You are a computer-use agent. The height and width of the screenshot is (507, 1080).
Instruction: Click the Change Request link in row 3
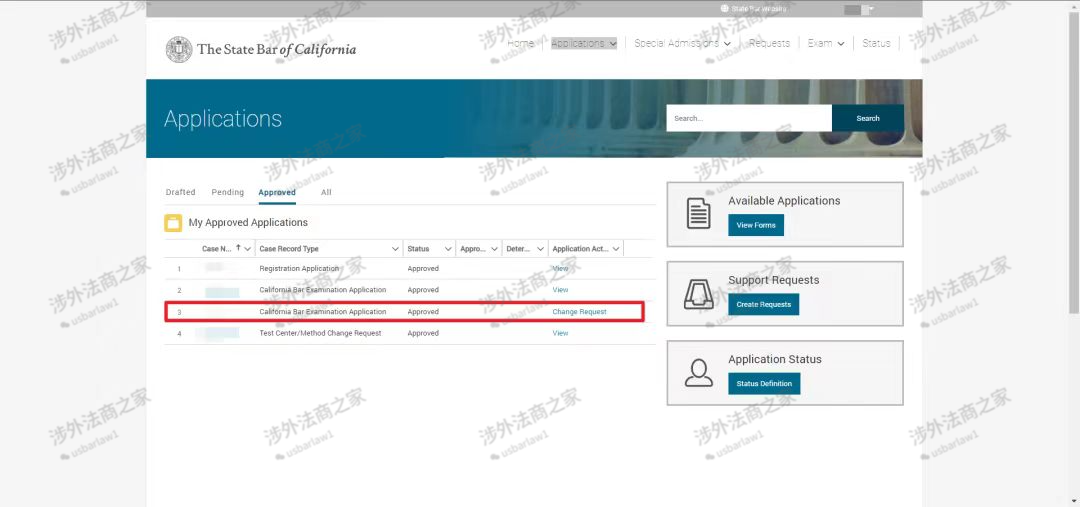pos(579,312)
